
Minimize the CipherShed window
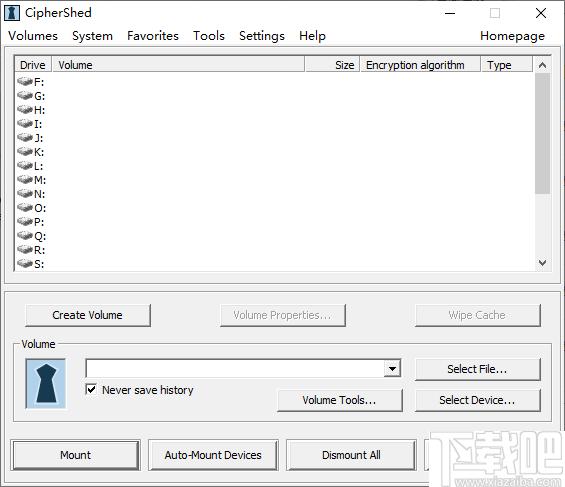tap(450, 13)
